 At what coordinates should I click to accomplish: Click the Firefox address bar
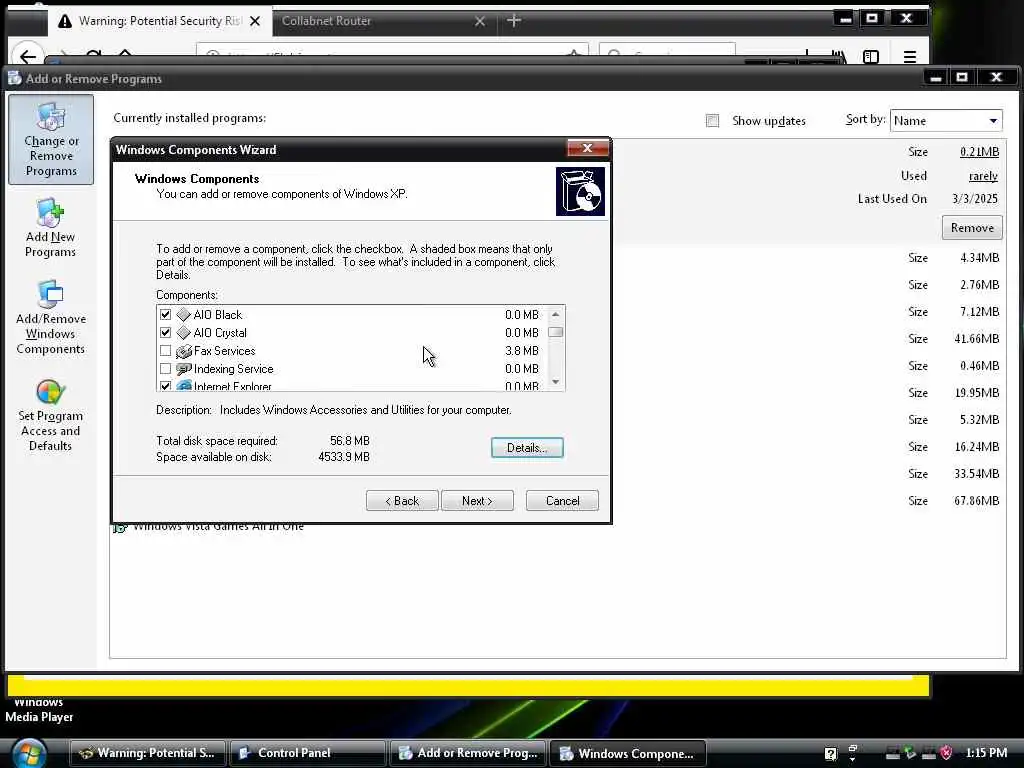[x=392, y=54]
